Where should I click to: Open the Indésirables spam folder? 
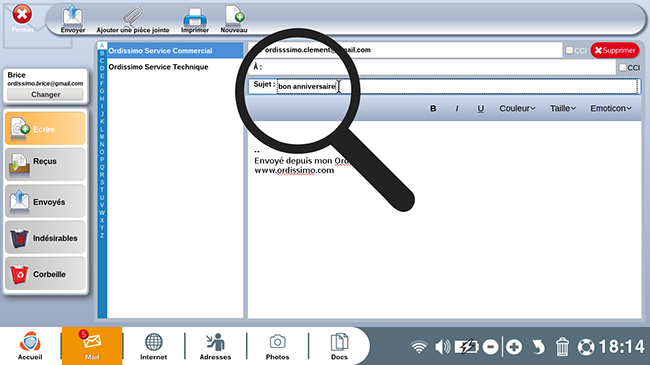click(45, 237)
